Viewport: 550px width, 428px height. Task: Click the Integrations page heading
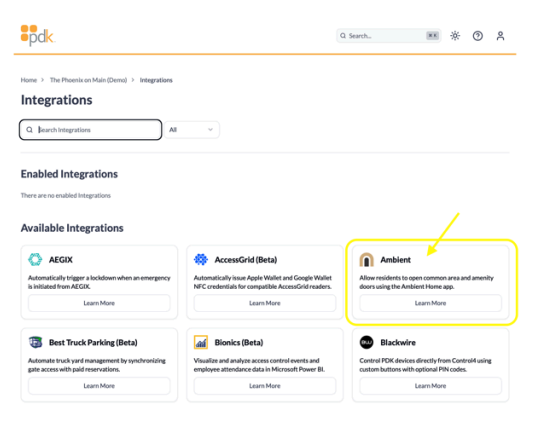pos(56,100)
